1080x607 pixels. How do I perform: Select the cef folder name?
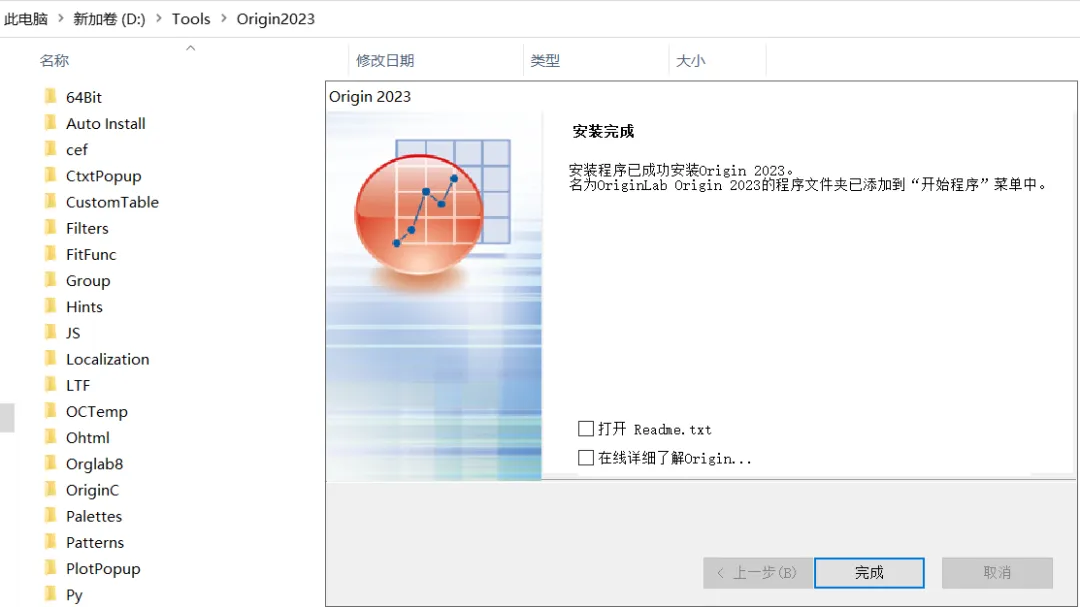pos(76,150)
